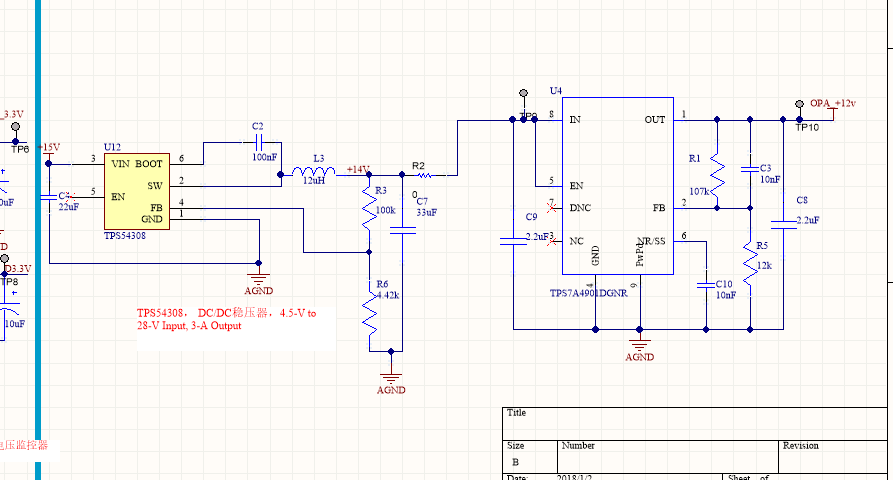
Task: Select the +14V net label
Action: tap(358, 169)
